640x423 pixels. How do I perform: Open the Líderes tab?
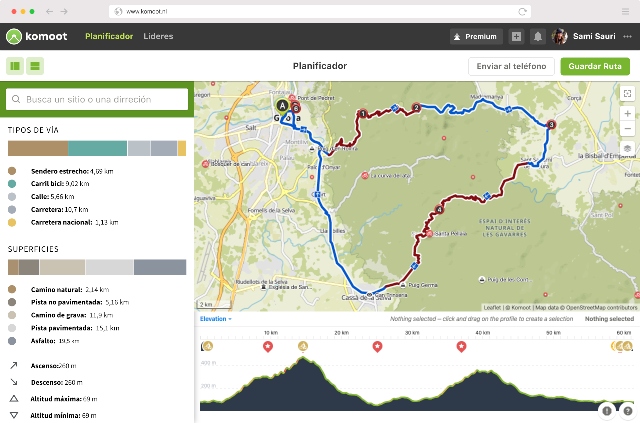coord(158,37)
